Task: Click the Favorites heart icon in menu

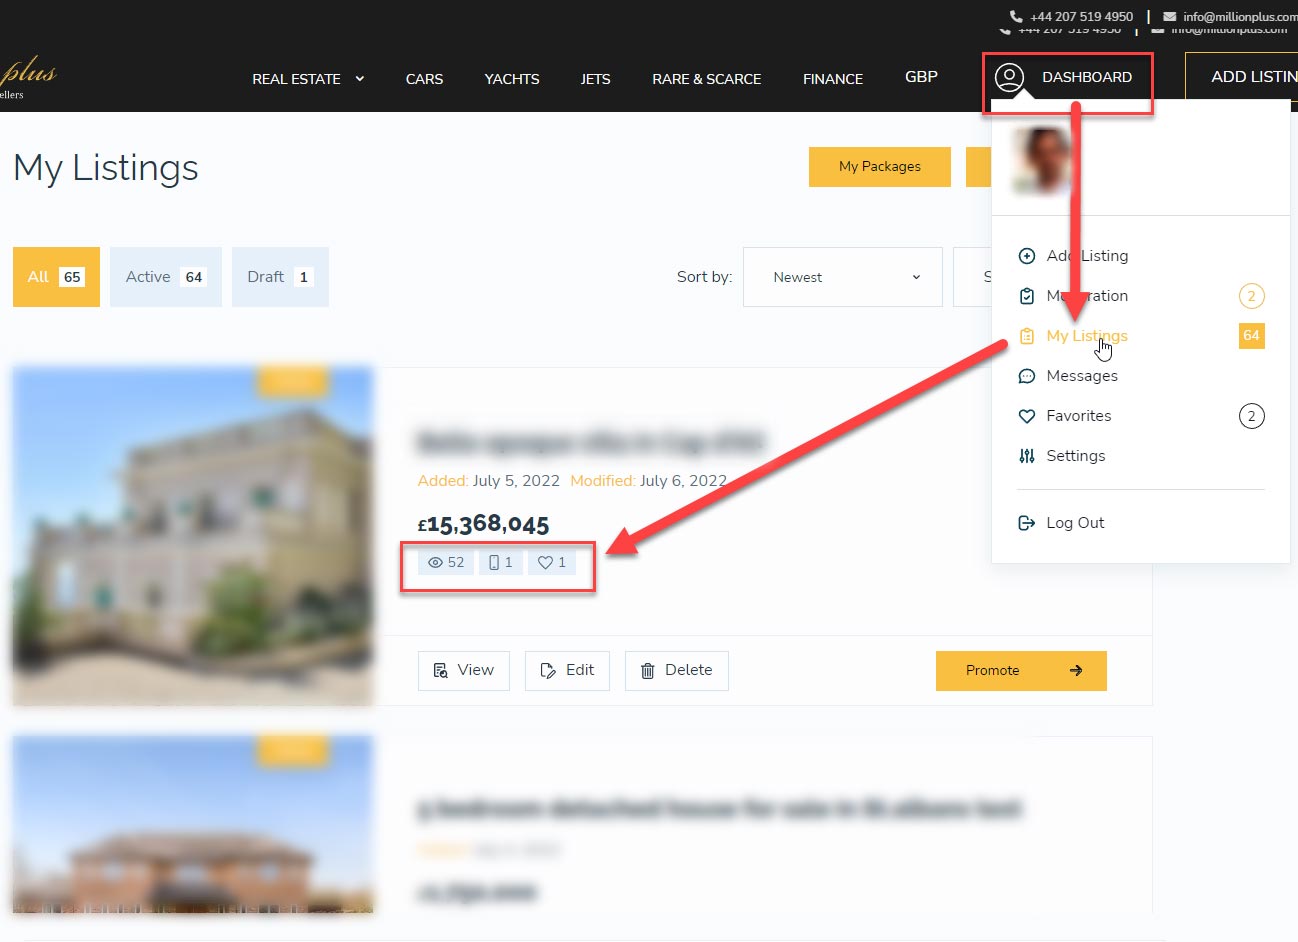Action: click(1026, 416)
